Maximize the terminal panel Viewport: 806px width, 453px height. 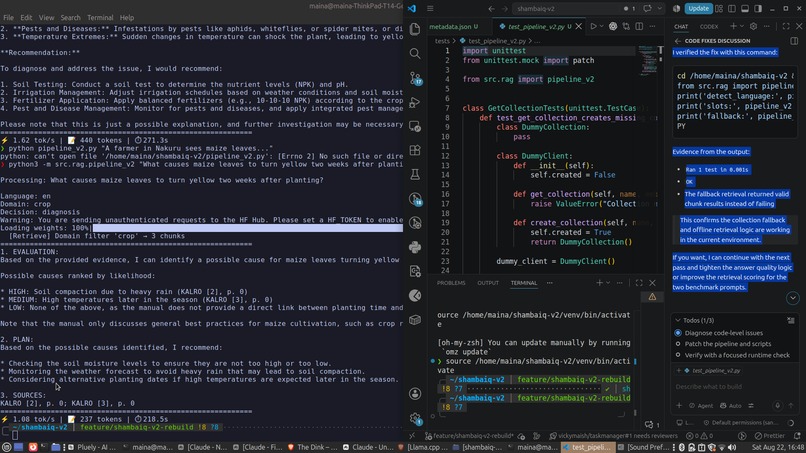639,283
